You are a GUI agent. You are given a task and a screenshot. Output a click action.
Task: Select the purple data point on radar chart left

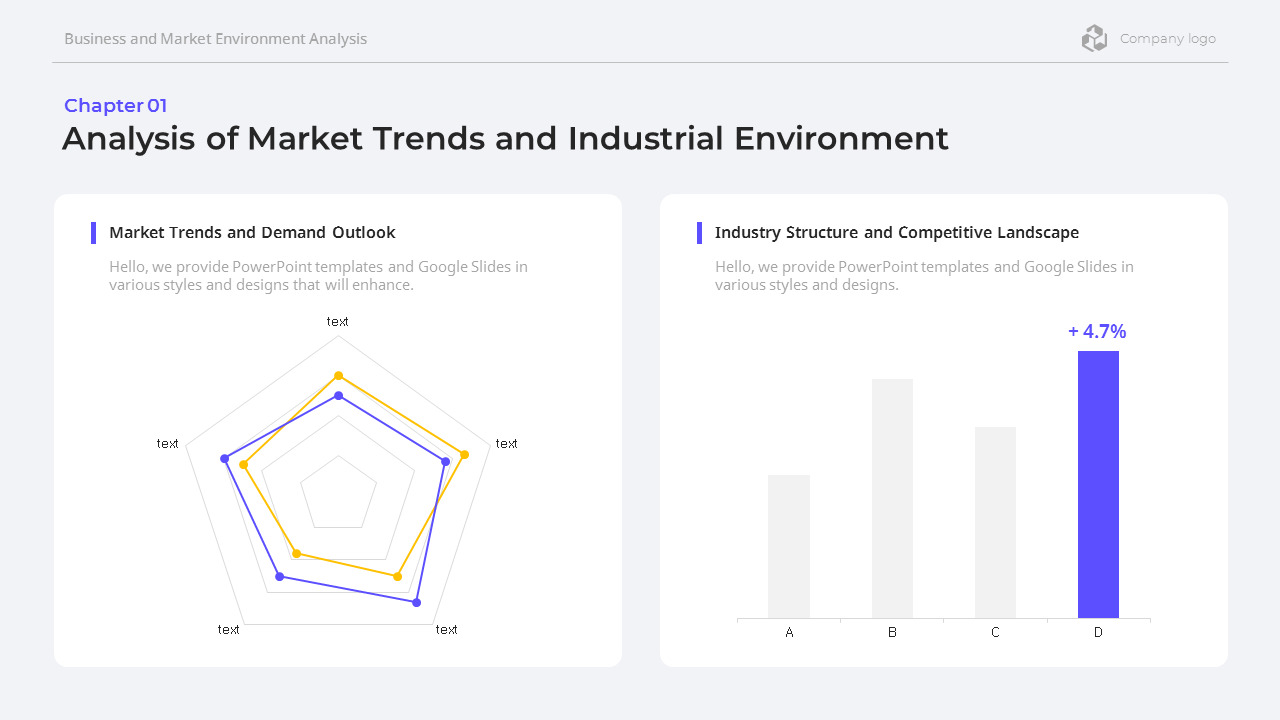[x=222, y=458]
